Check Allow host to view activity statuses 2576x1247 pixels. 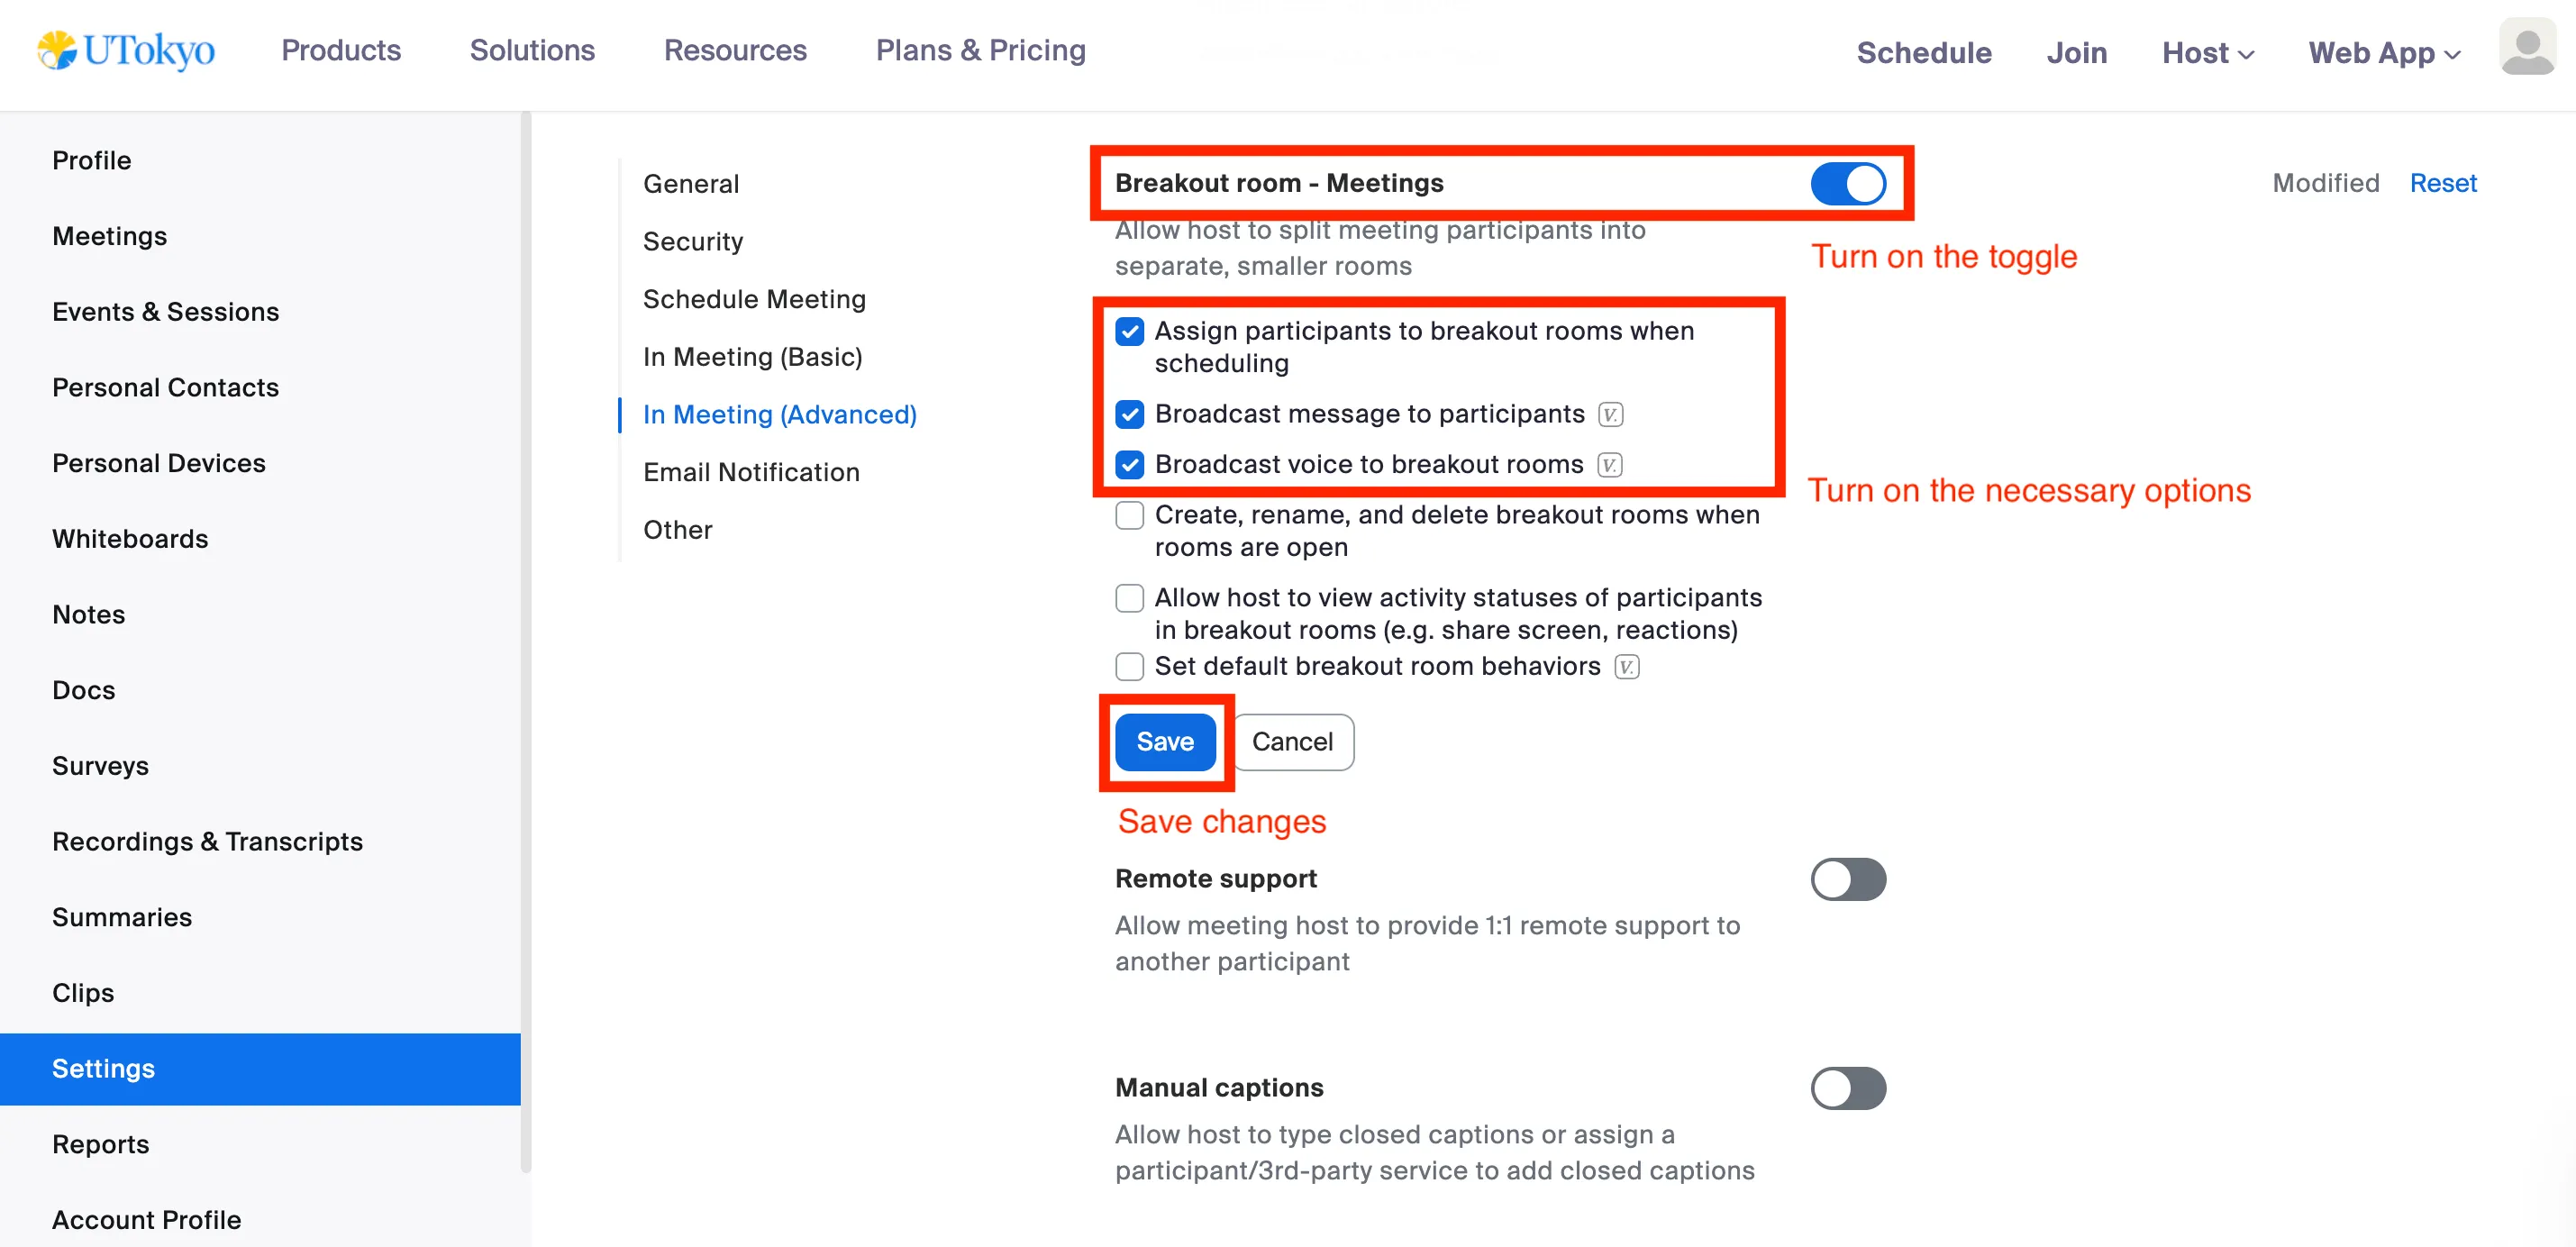(1129, 599)
